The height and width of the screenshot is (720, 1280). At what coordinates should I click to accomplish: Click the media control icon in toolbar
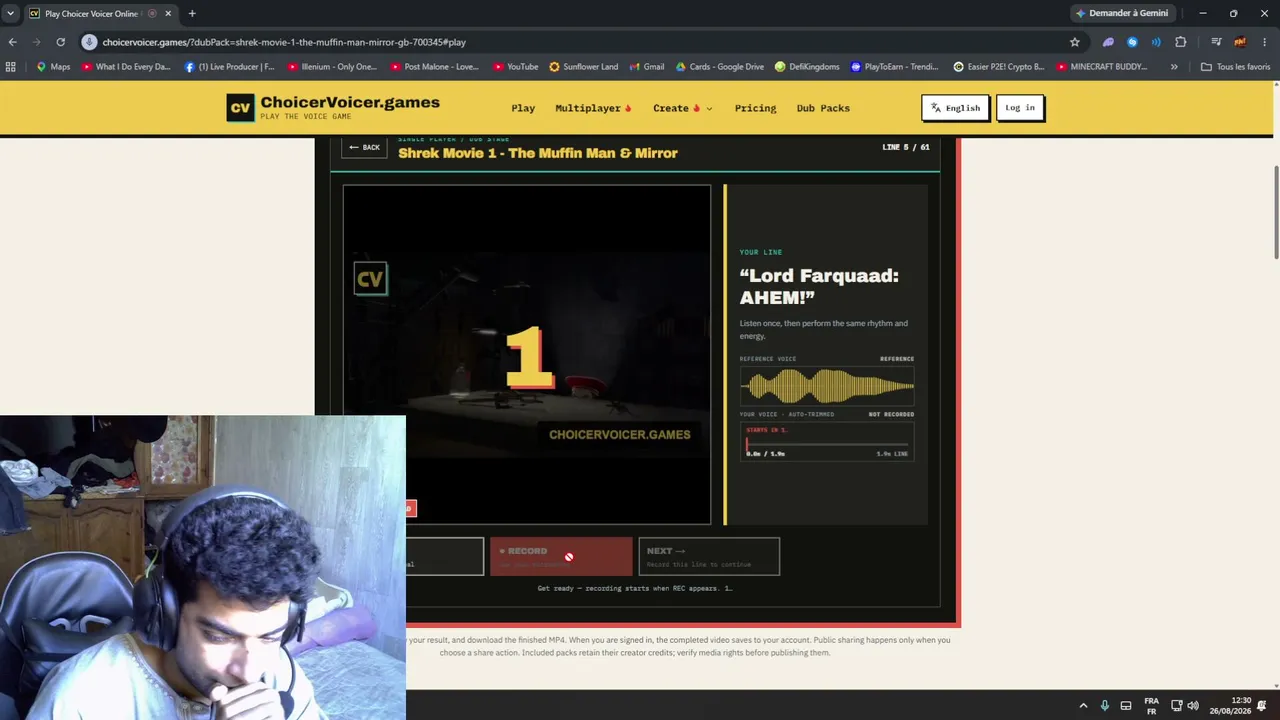(x=1216, y=42)
